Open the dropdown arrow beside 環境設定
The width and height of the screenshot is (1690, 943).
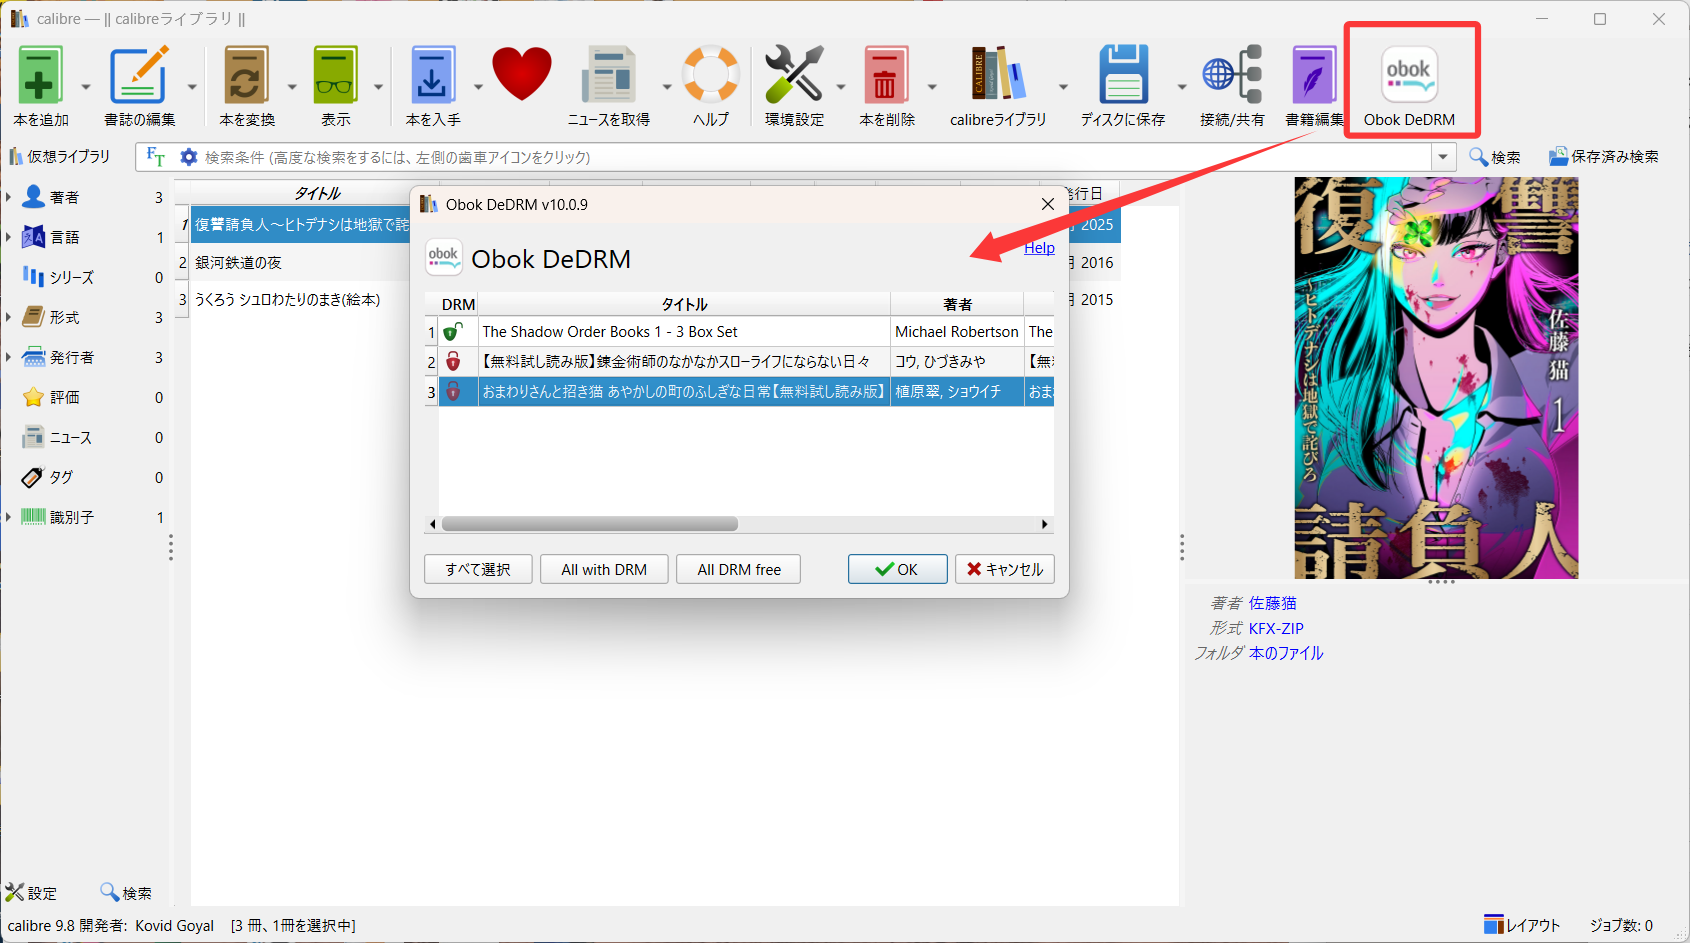(841, 87)
